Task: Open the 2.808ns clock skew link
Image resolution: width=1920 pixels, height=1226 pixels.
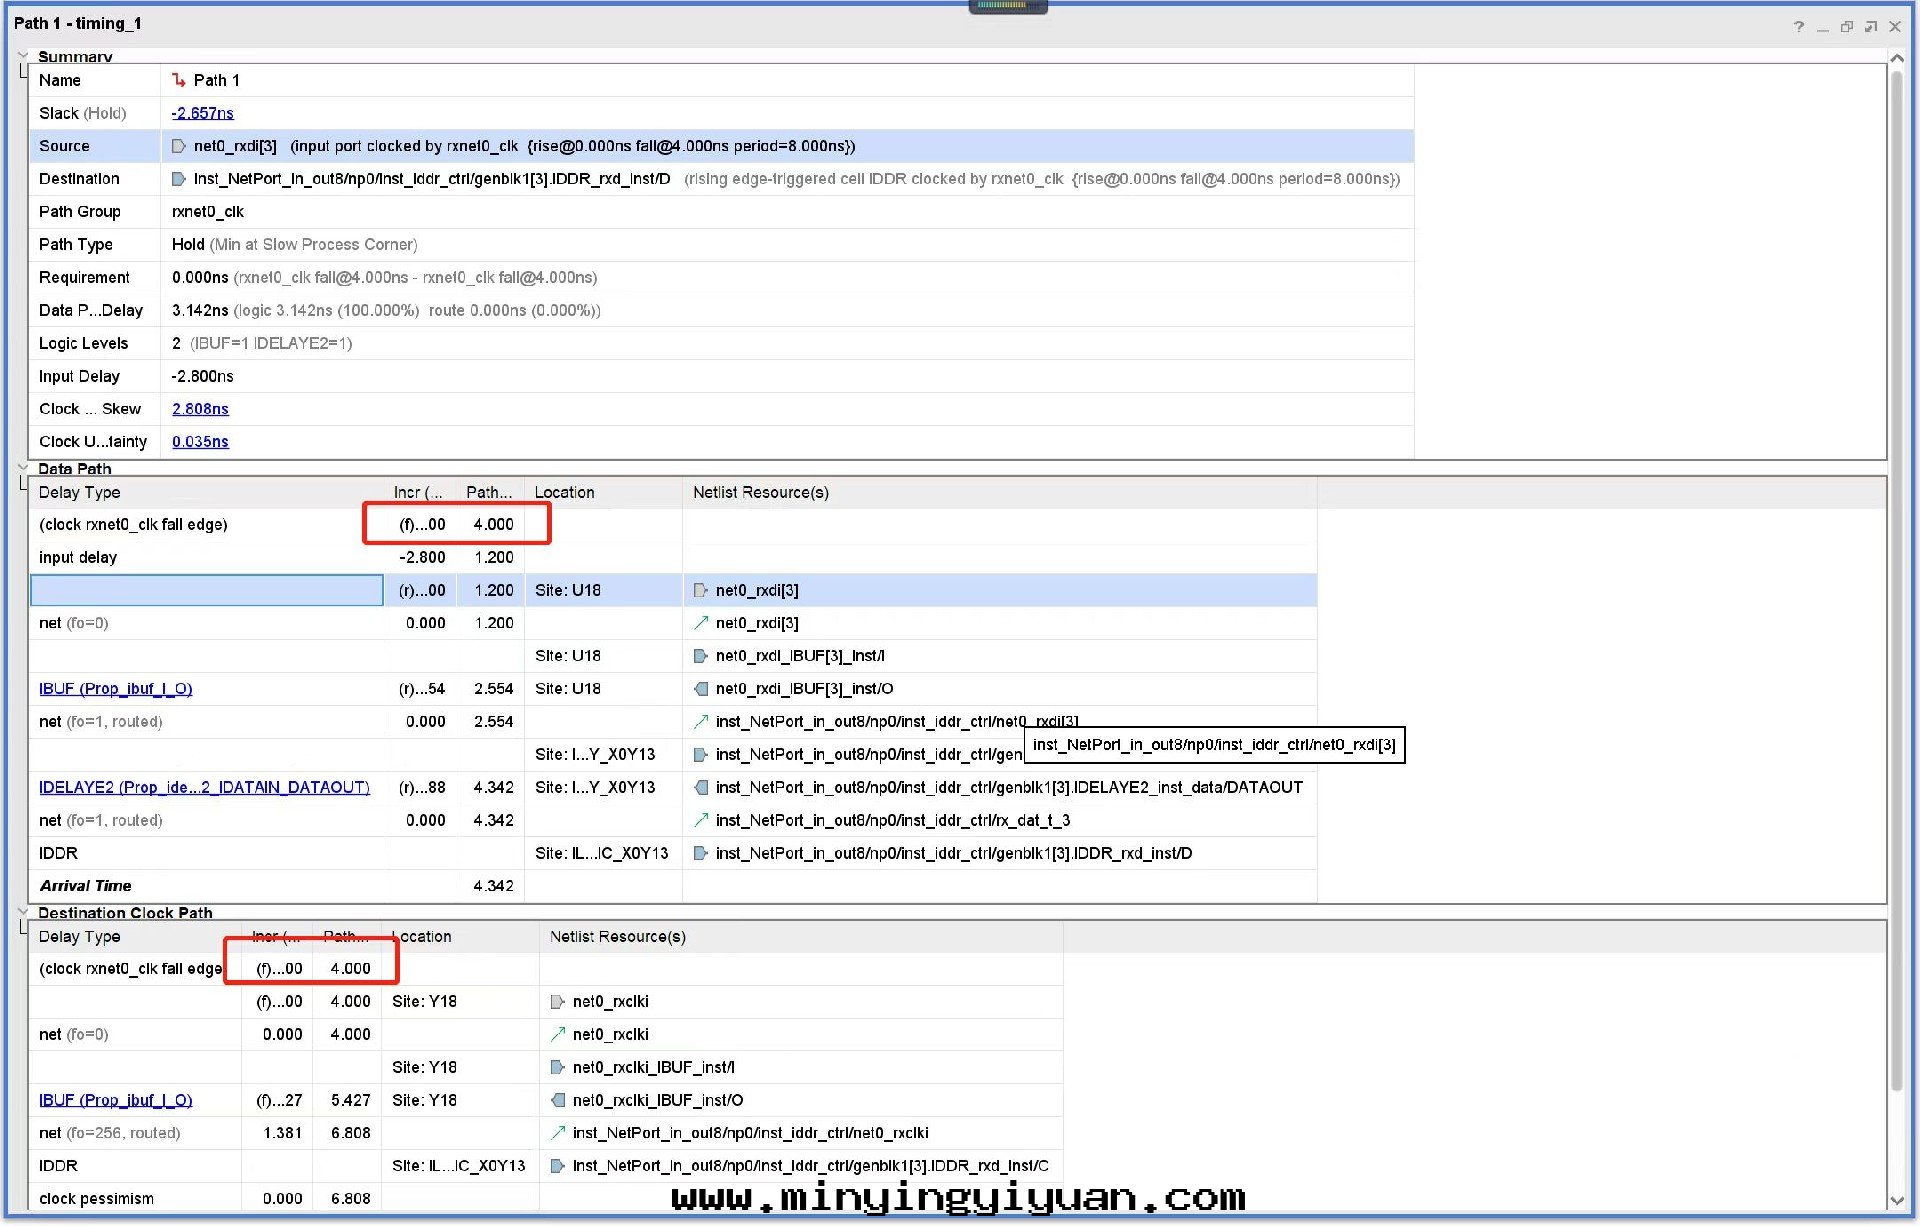Action: point(200,409)
